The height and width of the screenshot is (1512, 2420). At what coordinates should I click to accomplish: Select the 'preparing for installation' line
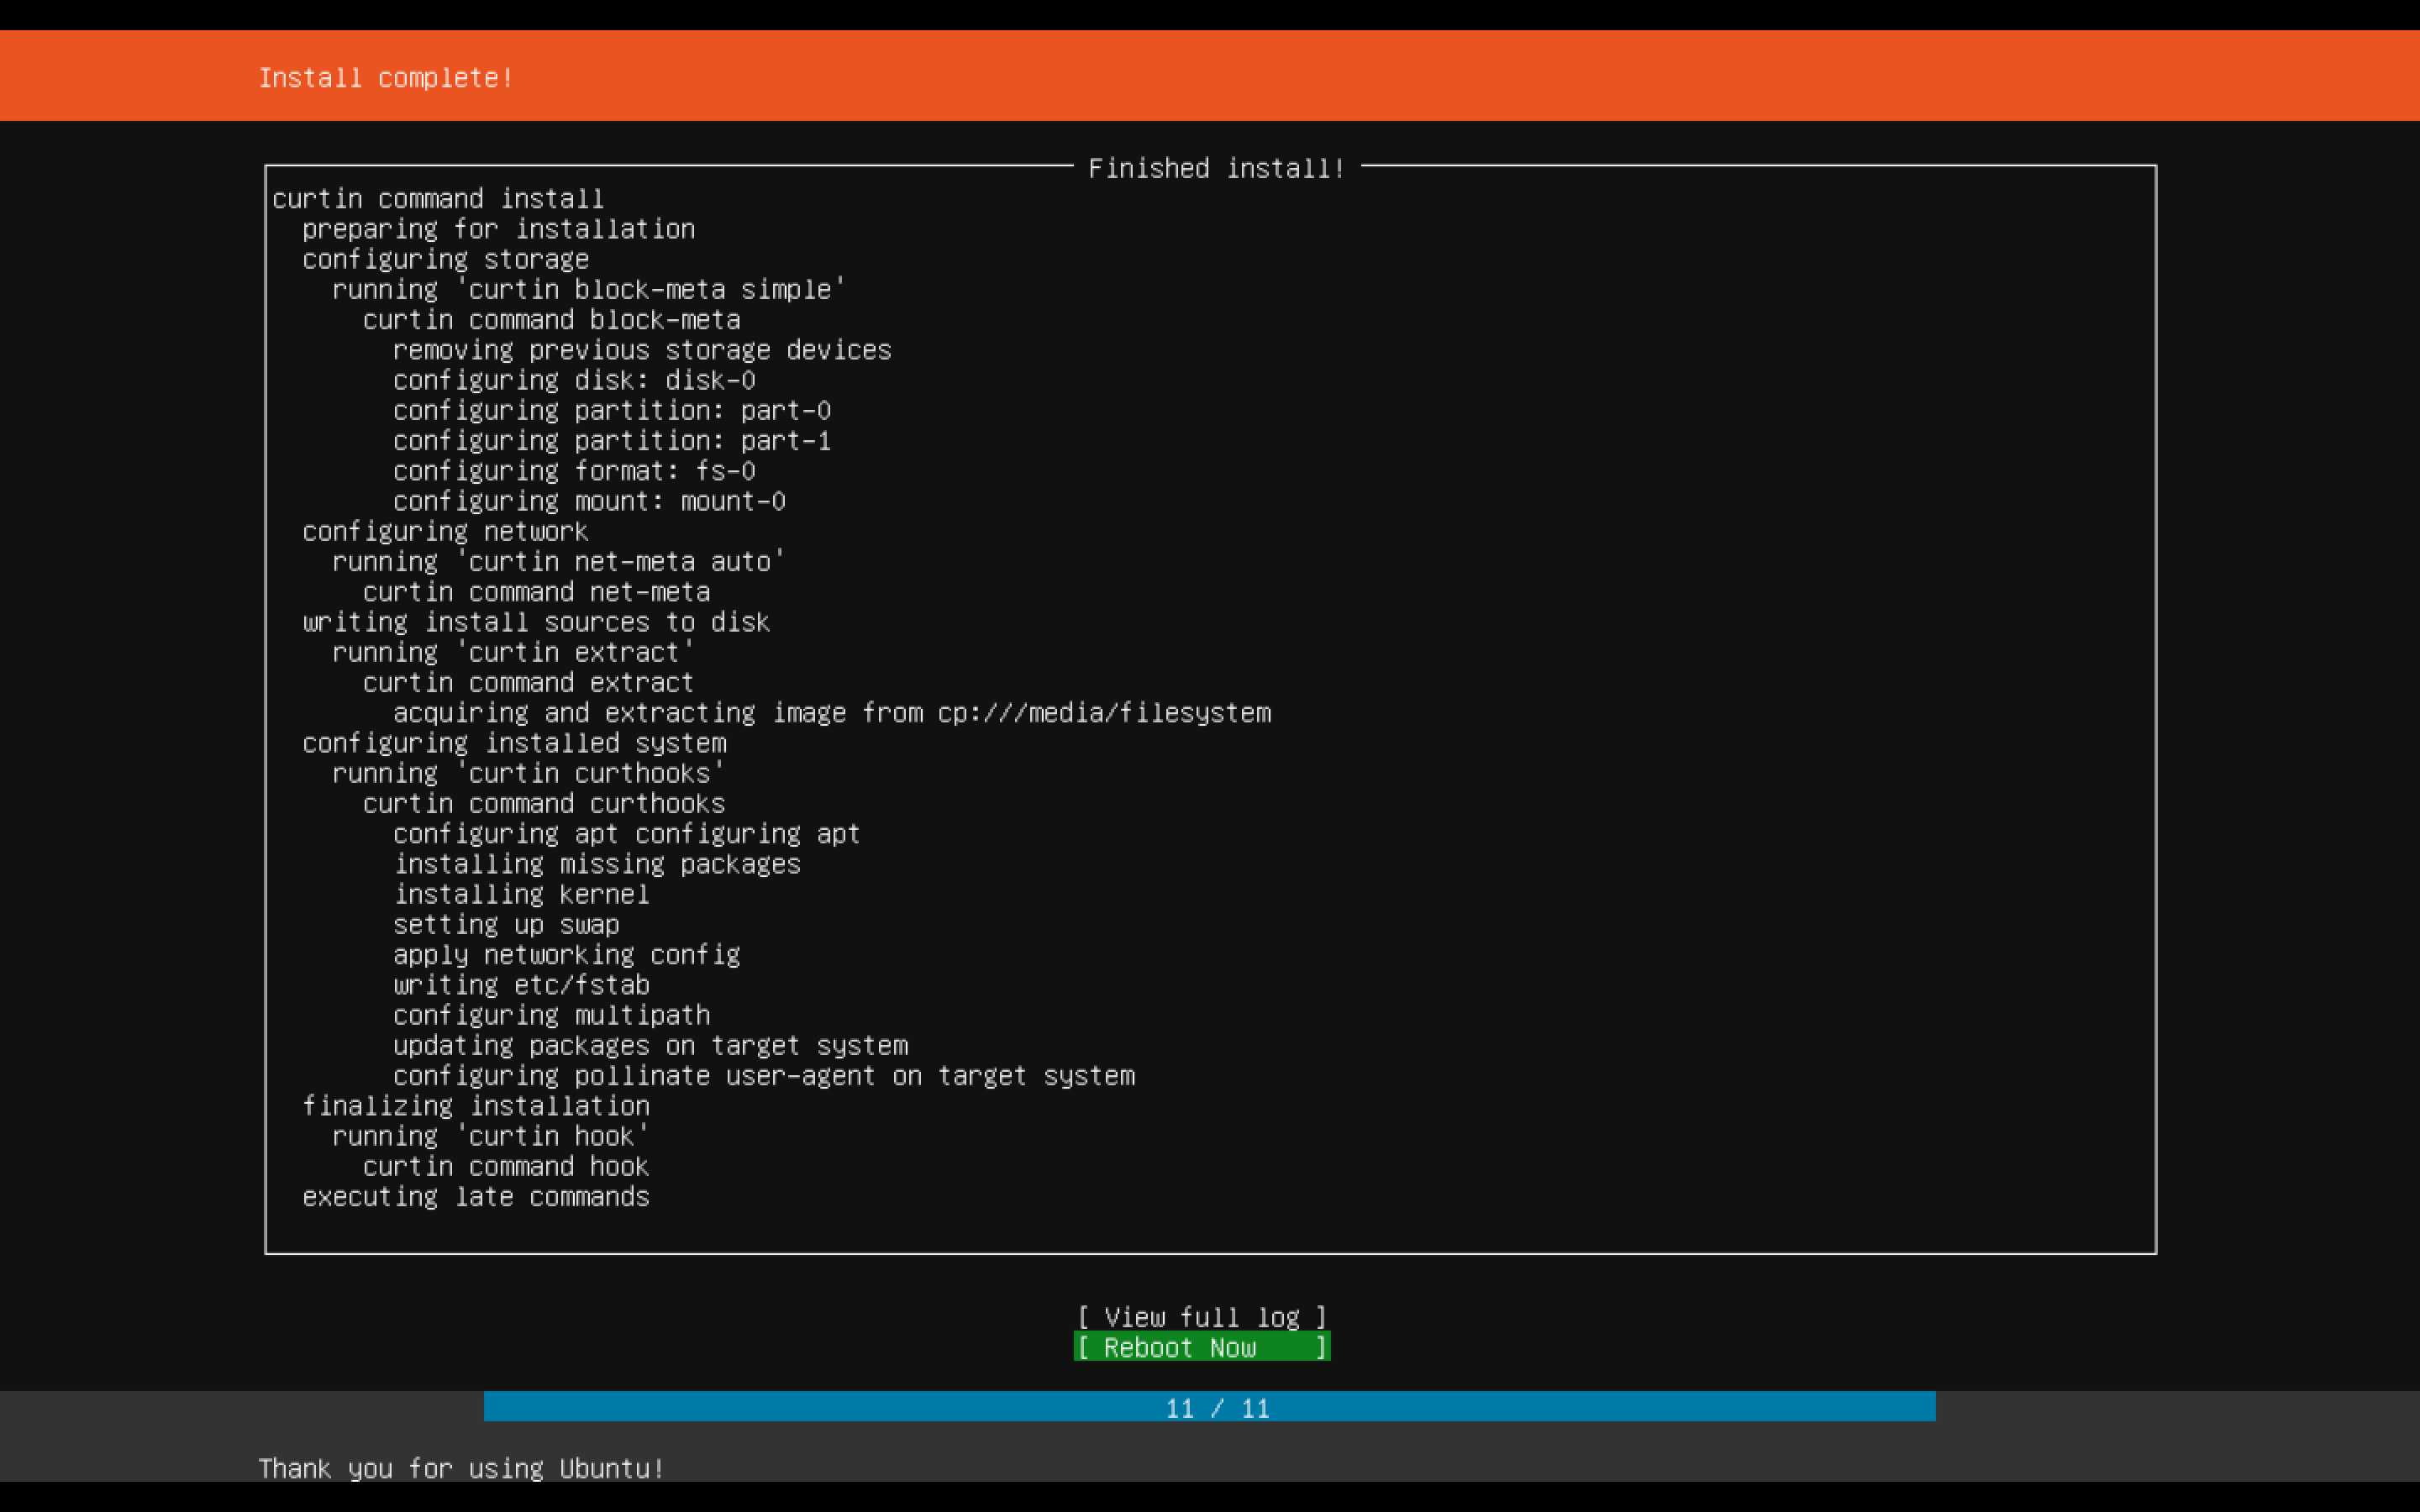[x=498, y=229]
